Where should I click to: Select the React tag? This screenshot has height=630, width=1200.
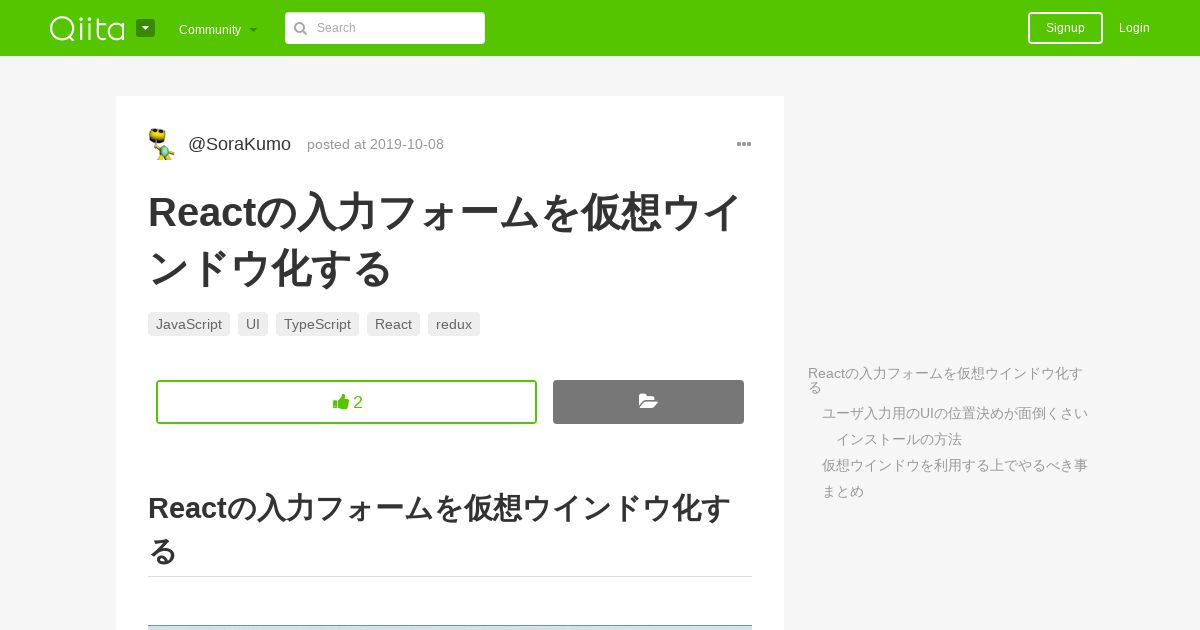tap(393, 324)
